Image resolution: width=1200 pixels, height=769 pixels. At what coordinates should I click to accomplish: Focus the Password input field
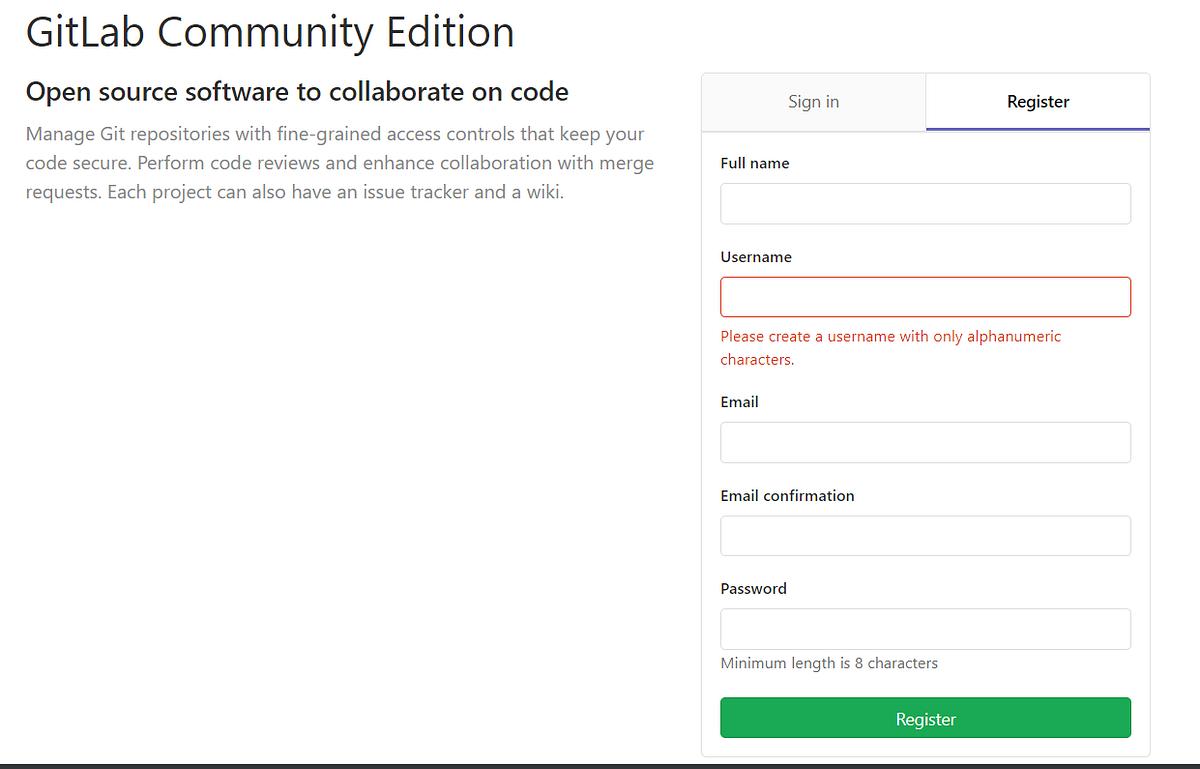pos(925,629)
